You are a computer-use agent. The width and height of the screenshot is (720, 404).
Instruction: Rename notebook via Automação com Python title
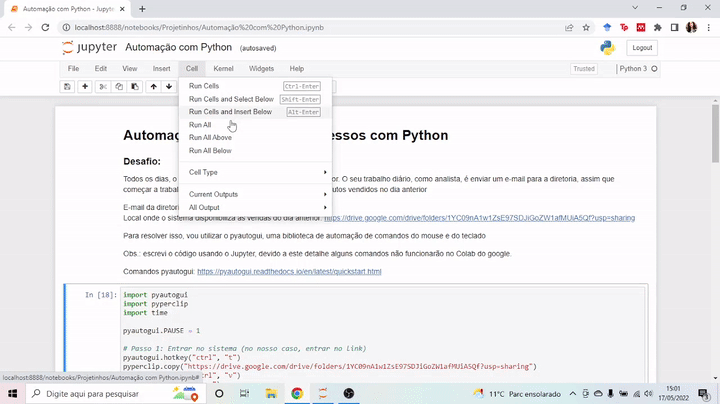tap(179, 47)
